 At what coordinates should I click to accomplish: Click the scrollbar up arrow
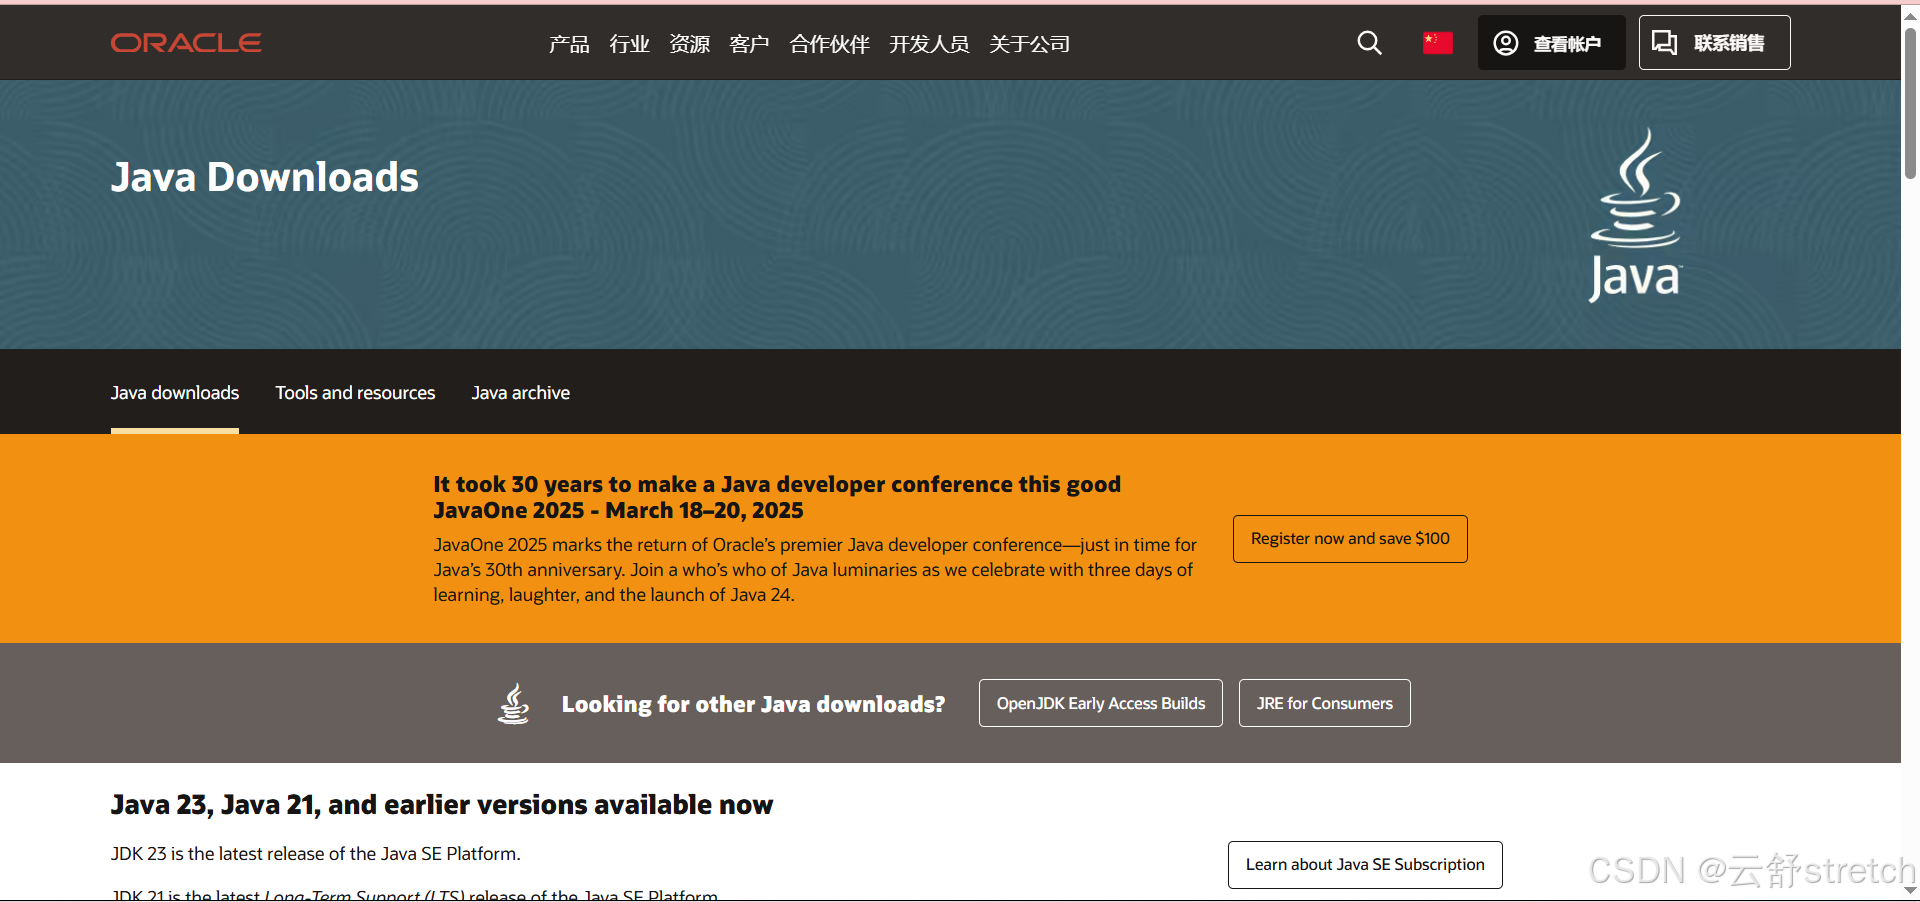coord(1910,15)
